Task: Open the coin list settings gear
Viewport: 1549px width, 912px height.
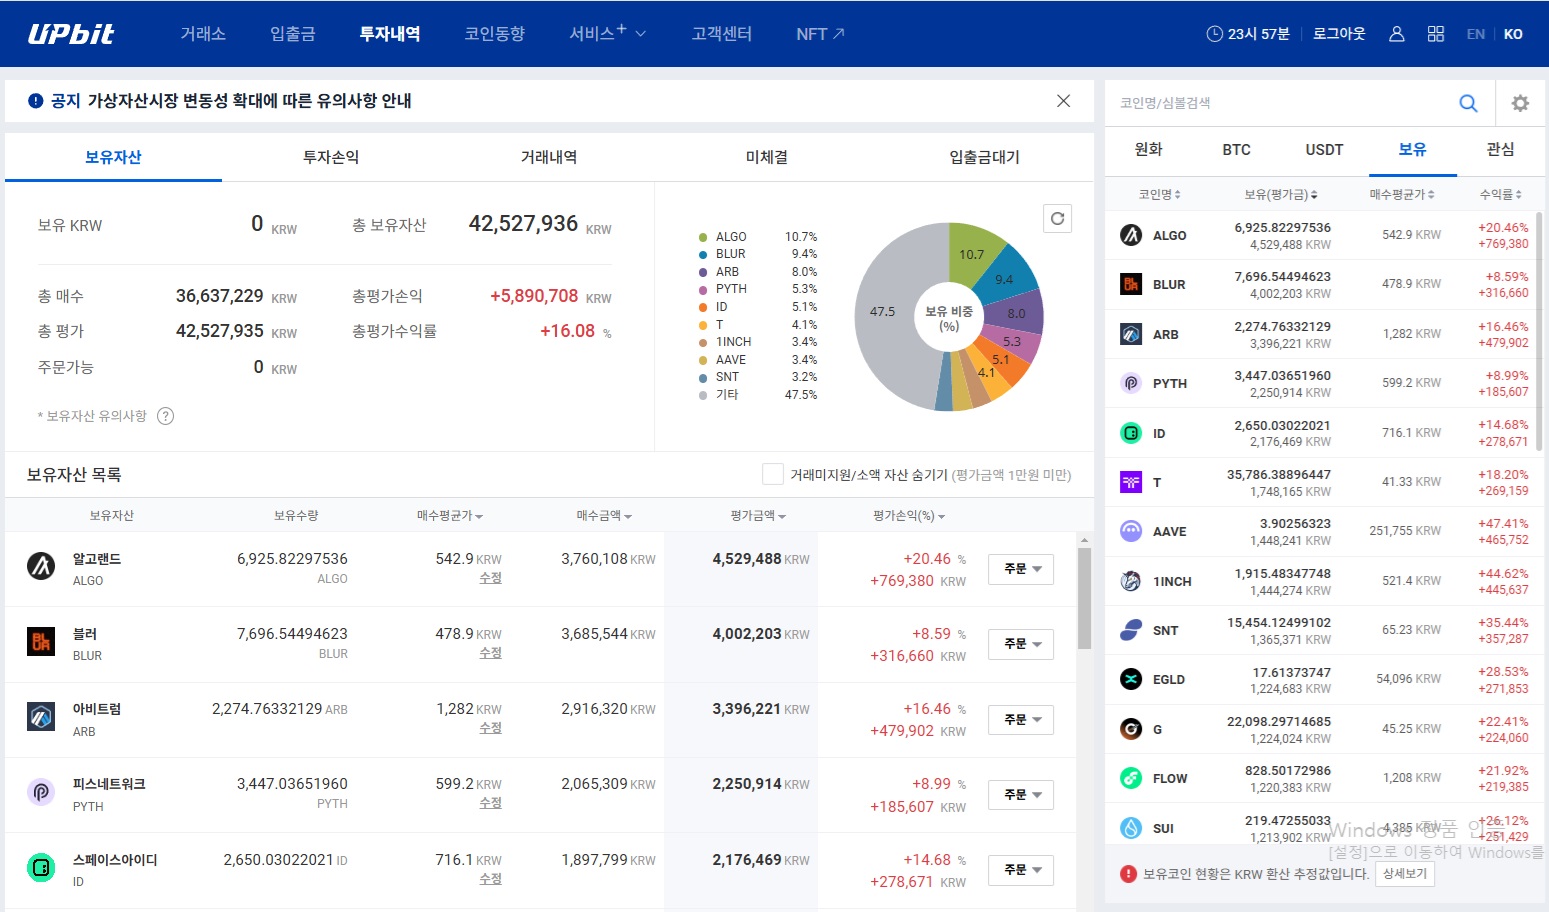Action: point(1520,103)
